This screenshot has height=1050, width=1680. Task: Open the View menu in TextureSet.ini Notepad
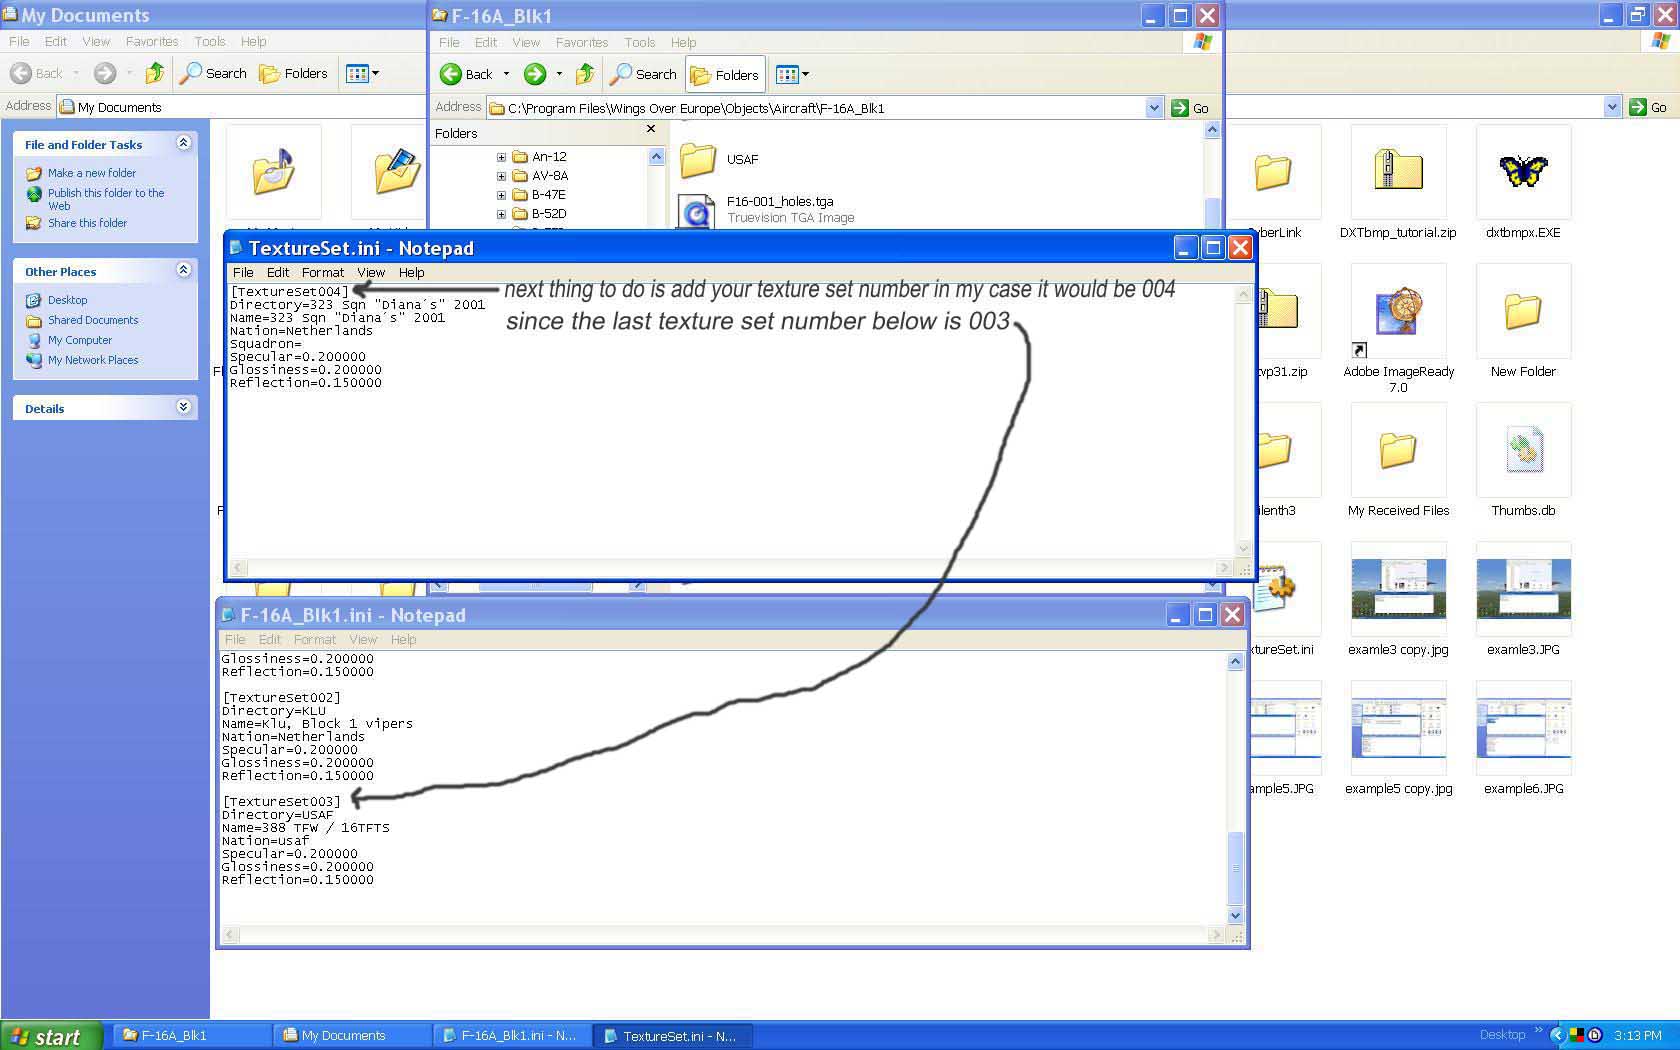[x=371, y=272]
